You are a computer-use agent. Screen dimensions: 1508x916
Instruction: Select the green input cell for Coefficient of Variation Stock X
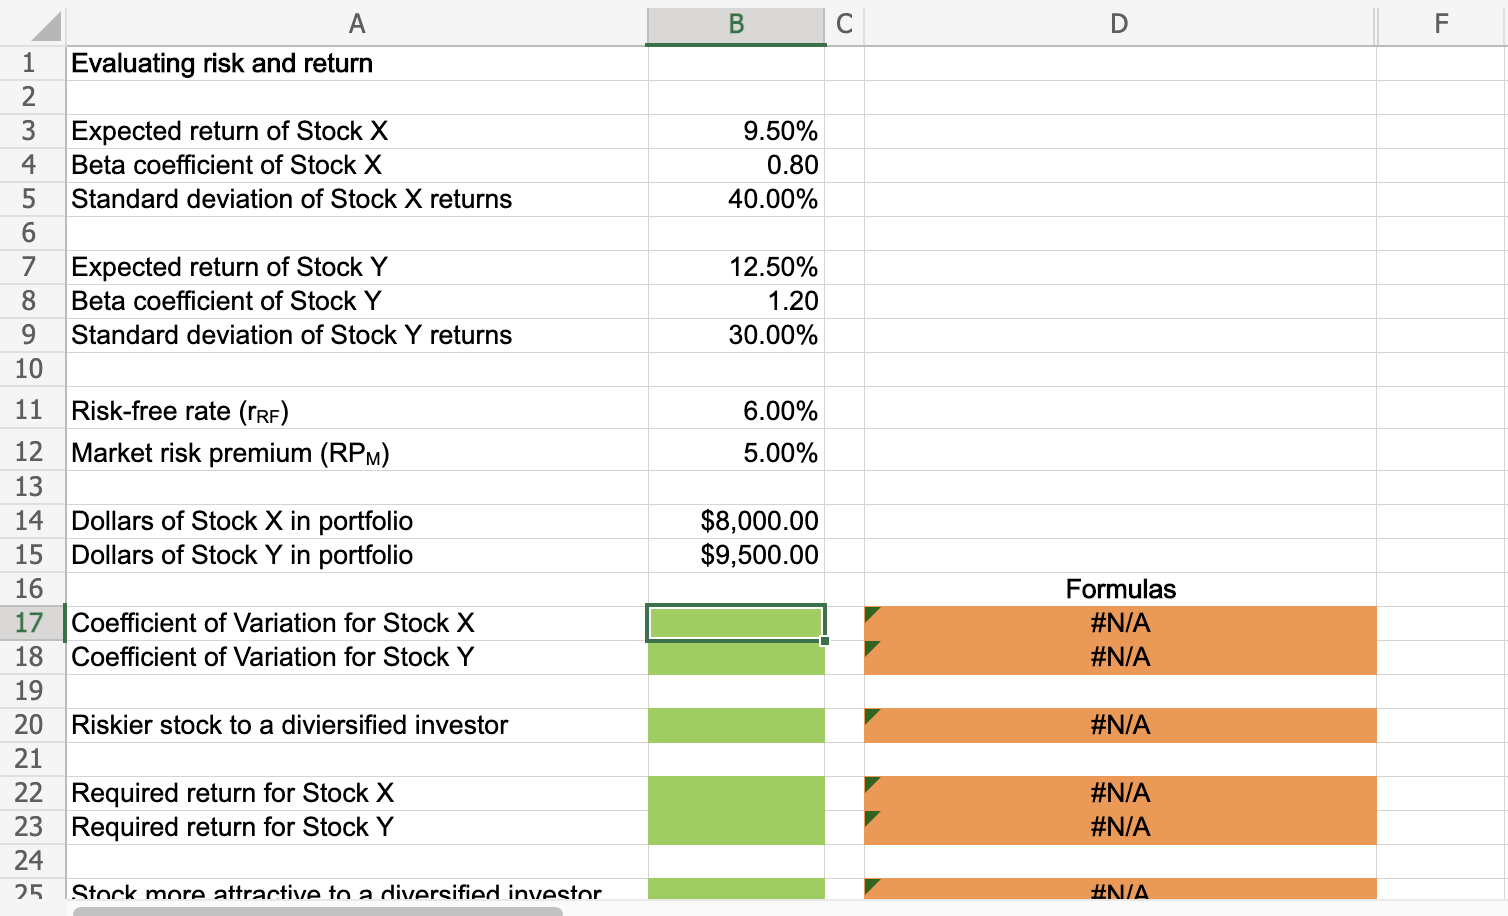(x=736, y=622)
